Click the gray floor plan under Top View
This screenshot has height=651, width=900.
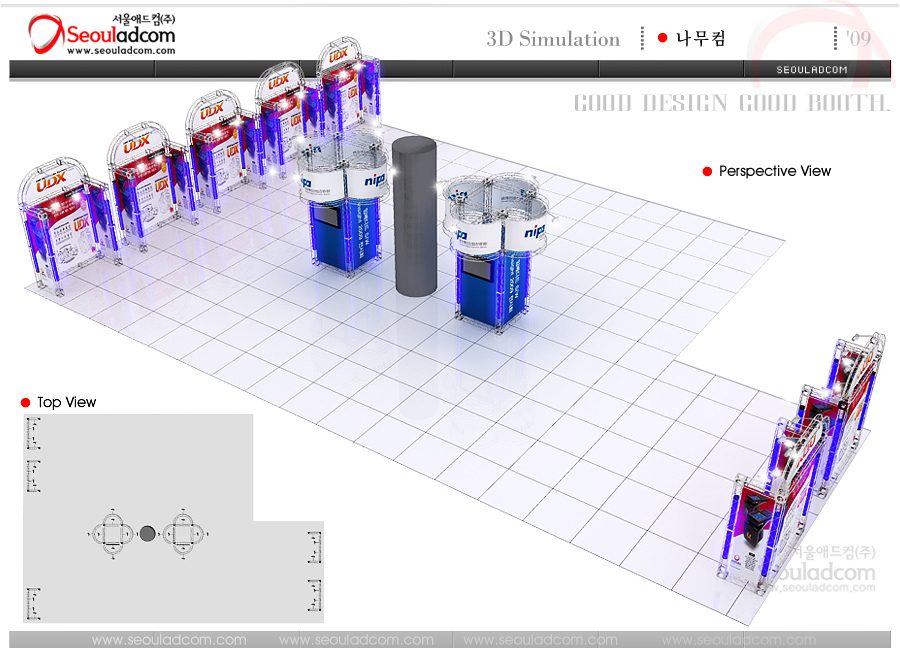click(173, 518)
